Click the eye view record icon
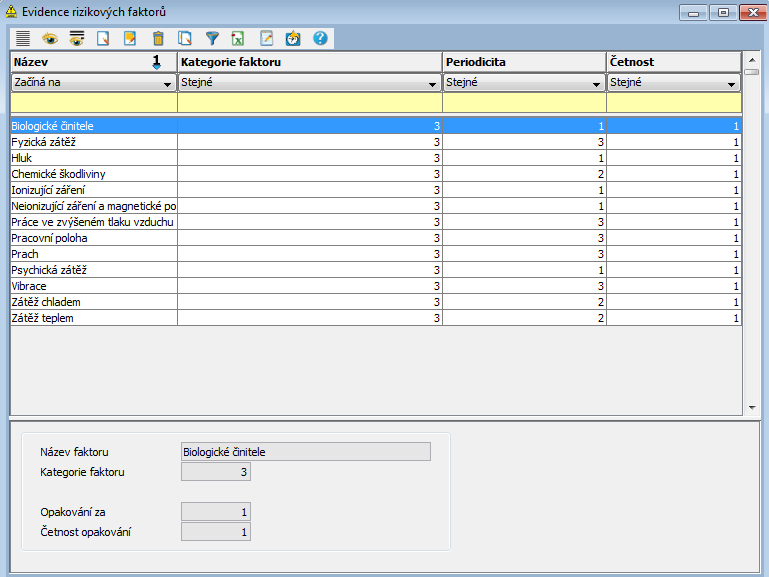769x577 pixels. point(50,38)
